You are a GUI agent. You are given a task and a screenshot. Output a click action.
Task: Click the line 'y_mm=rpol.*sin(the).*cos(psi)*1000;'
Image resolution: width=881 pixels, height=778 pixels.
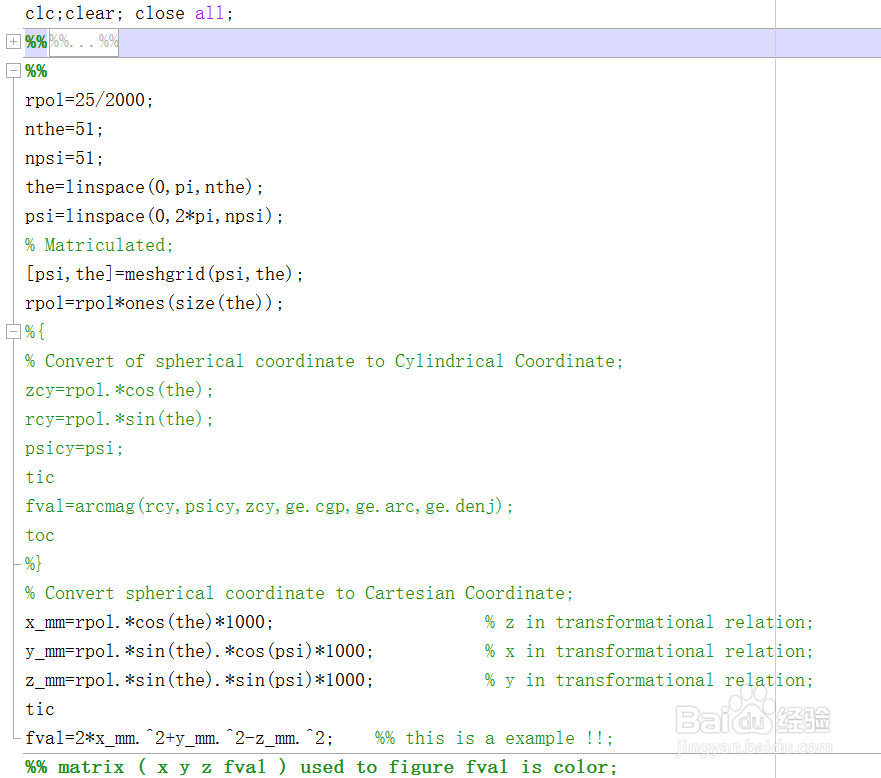(x=199, y=651)
